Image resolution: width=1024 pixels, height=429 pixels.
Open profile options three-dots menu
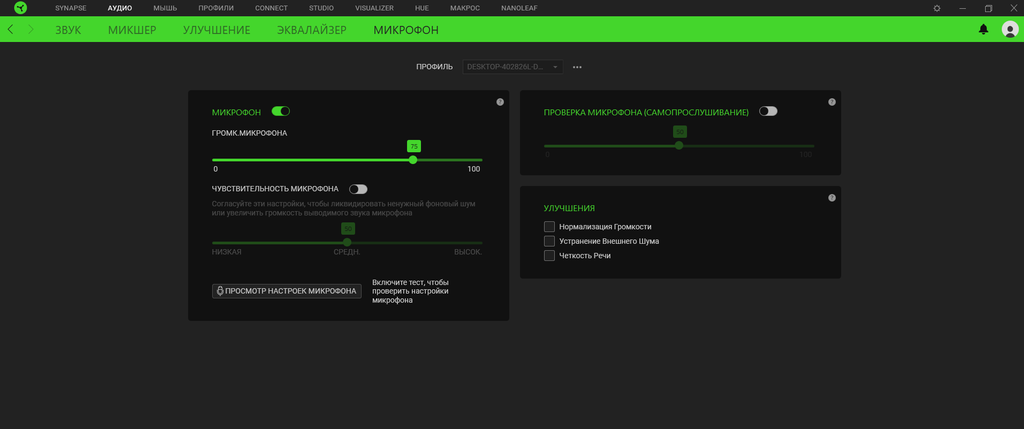coord(577,67)
